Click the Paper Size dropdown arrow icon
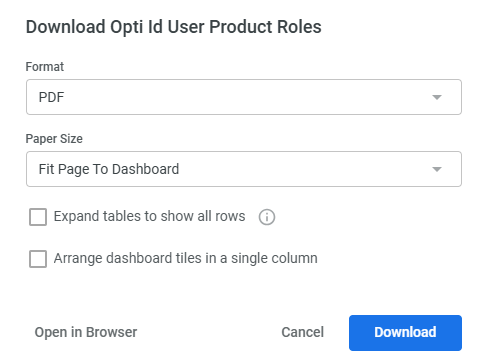 (x=437, y=169)
